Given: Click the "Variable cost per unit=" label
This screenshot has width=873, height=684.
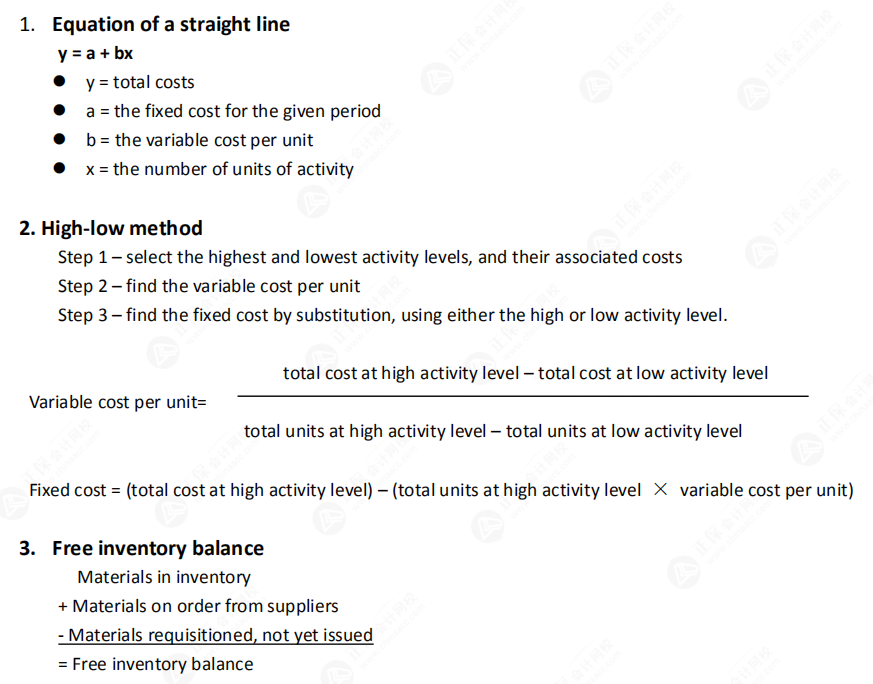Looking at the screenshot, I should point(118,402).
